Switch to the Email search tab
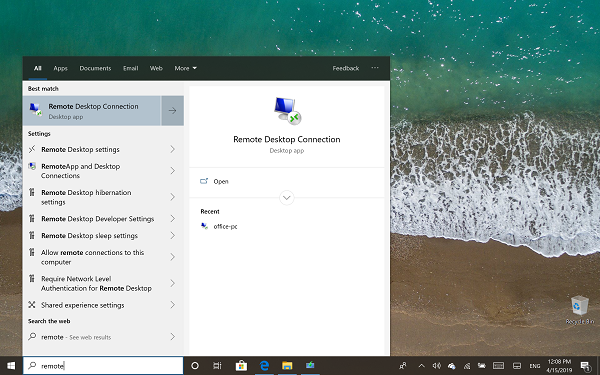Screen dimensions: 600x375 (x=130, y=68)
